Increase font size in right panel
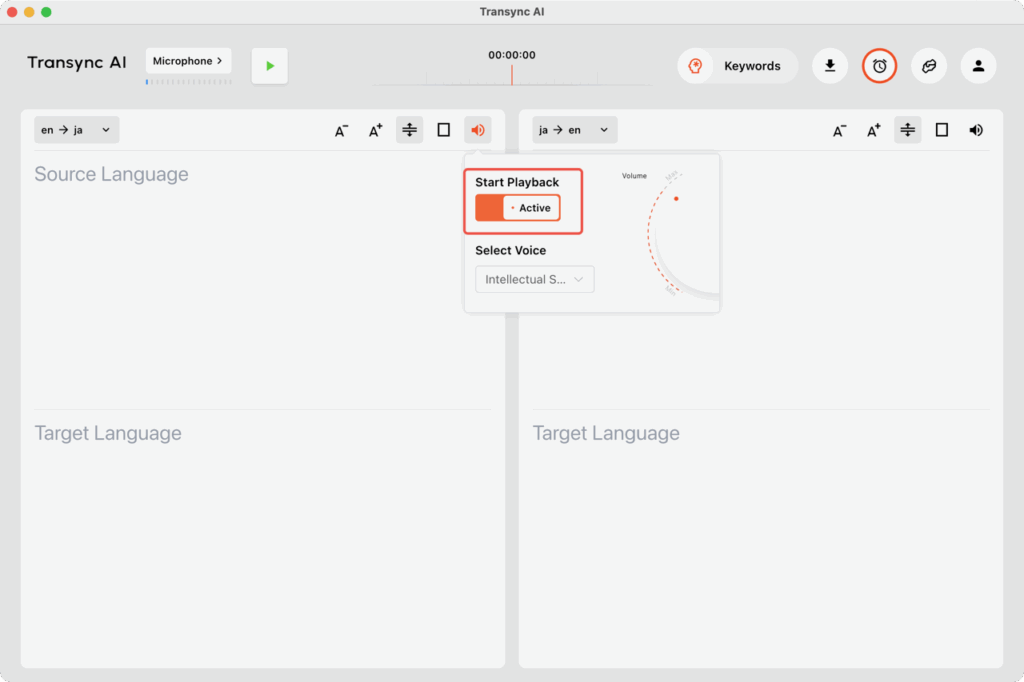Screen dimensions: 1024x682 [873, 130]
